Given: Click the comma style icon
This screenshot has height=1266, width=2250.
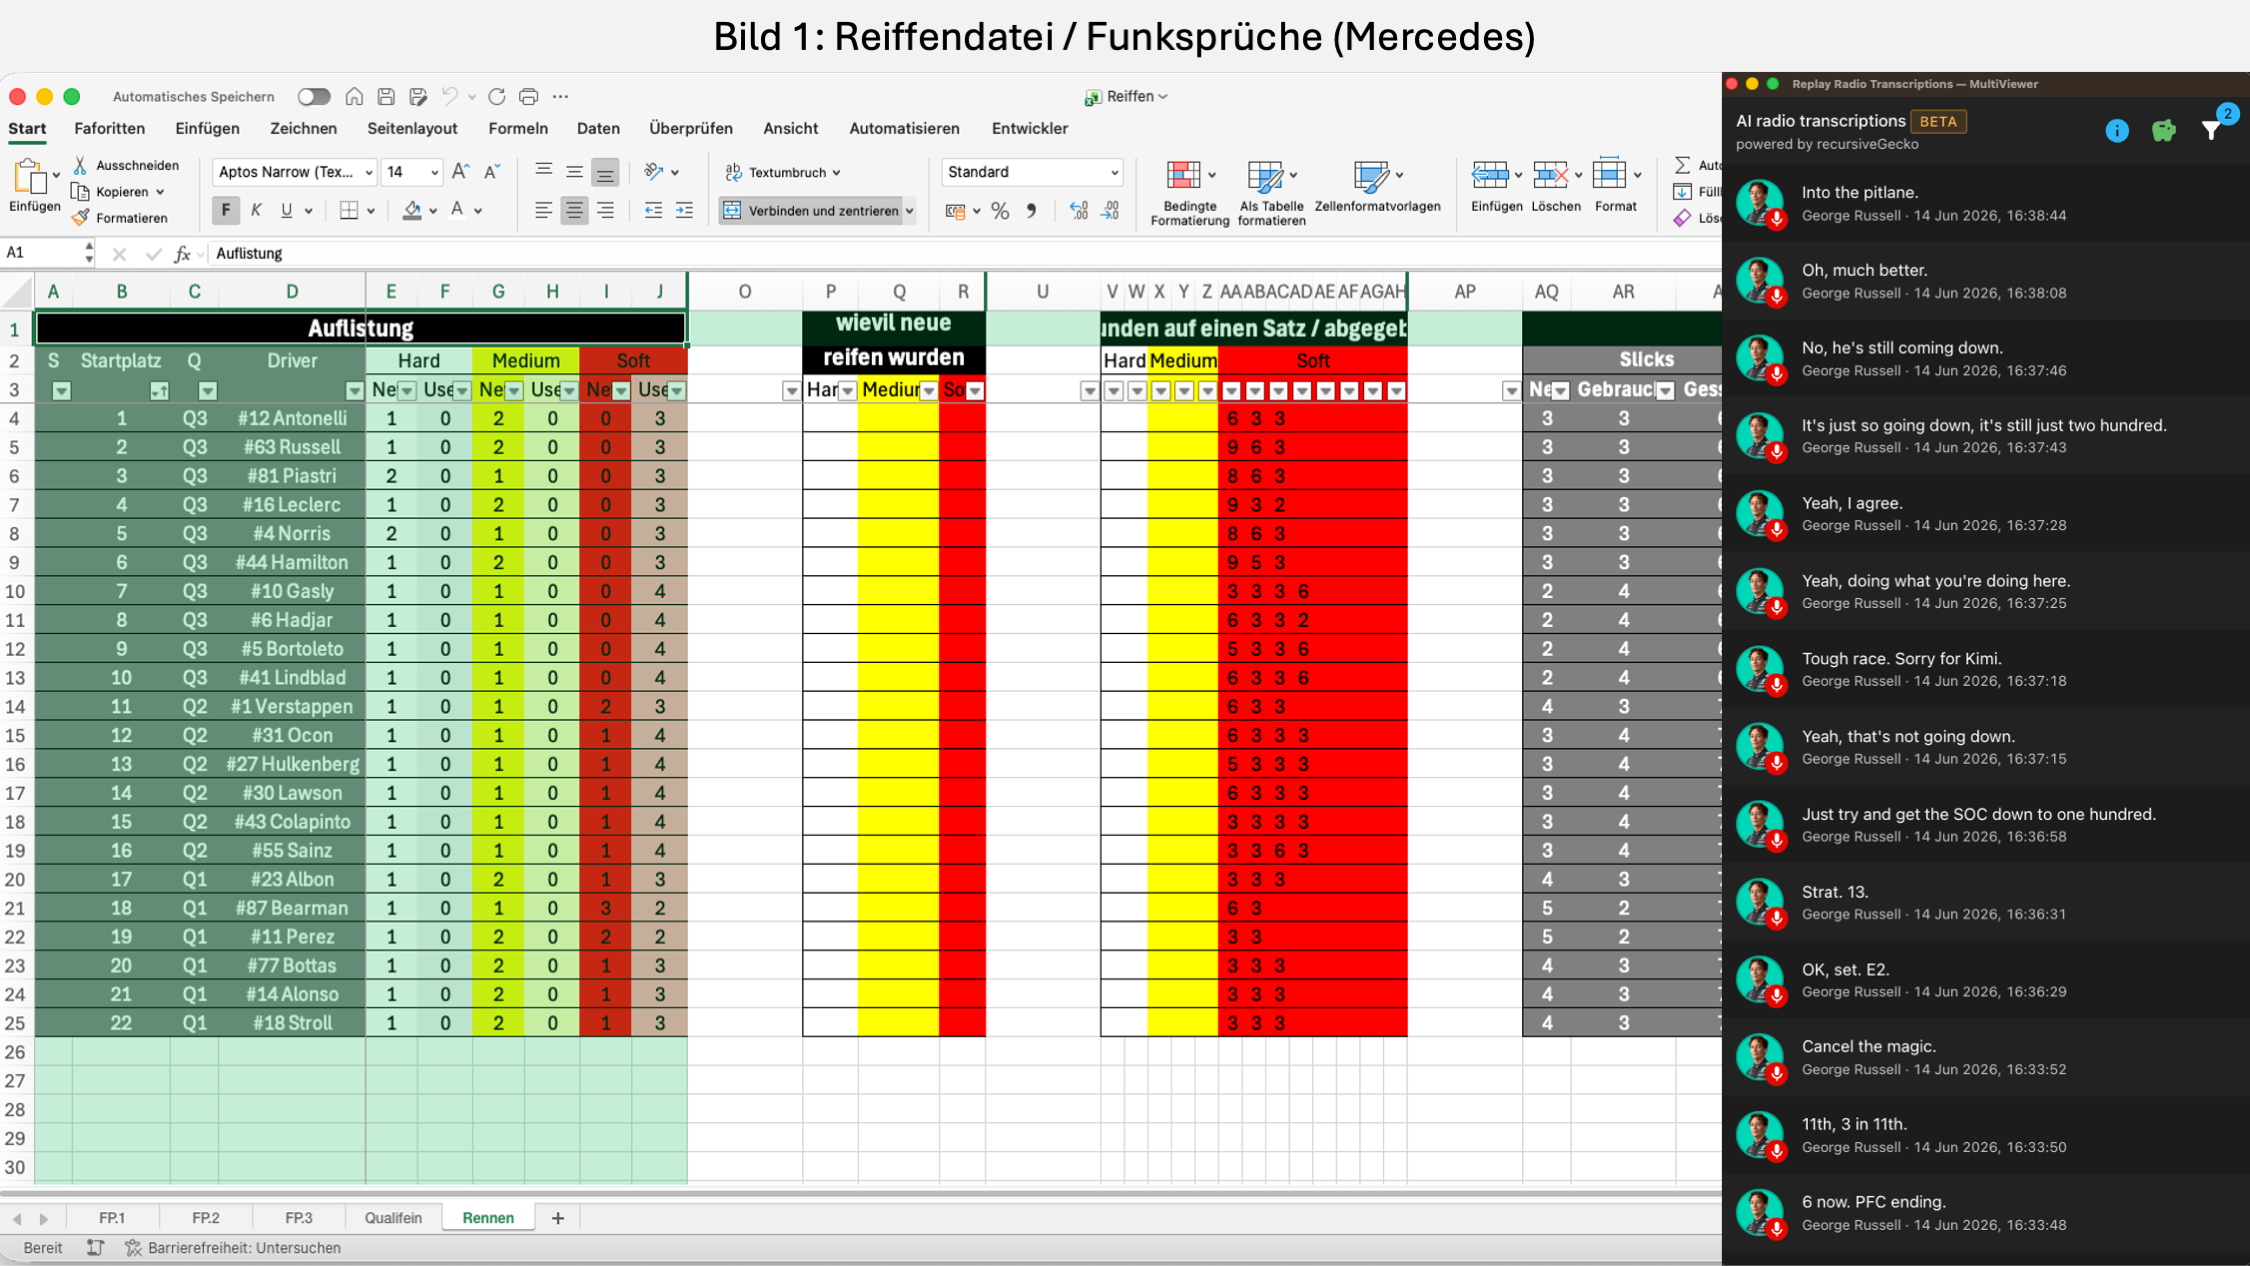Looking at the screenshot, I should click(1031, 210).
